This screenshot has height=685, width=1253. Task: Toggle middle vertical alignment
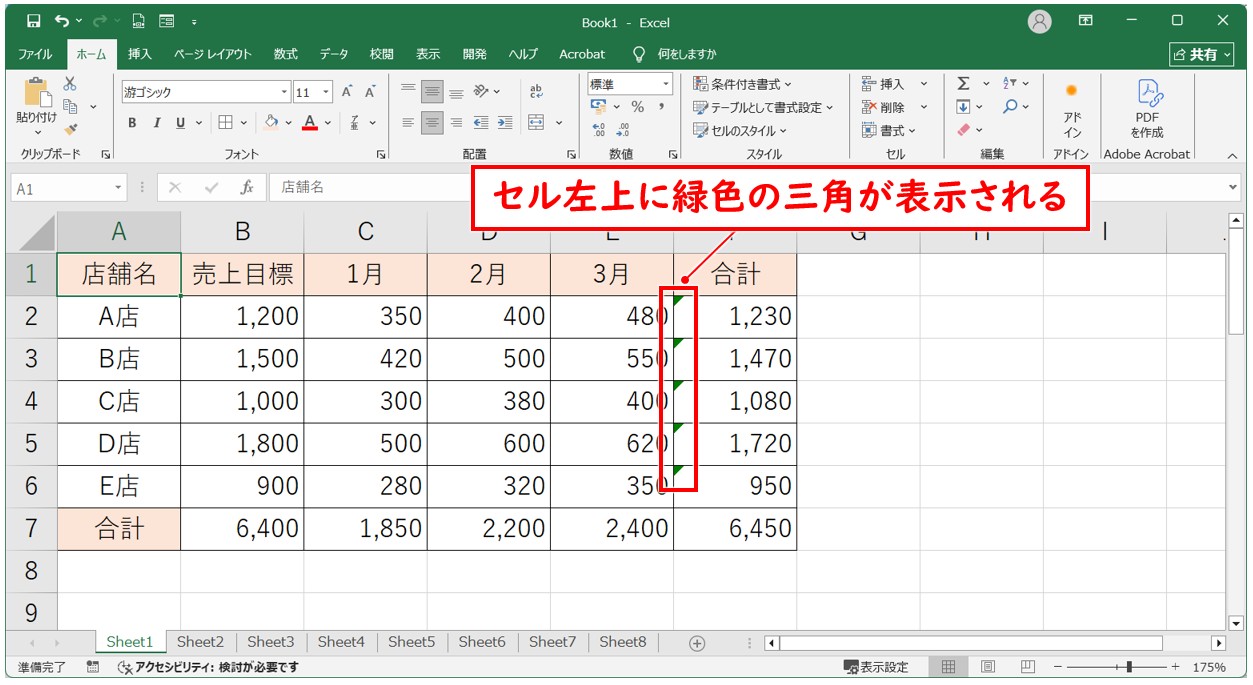(x=432, y=91)
